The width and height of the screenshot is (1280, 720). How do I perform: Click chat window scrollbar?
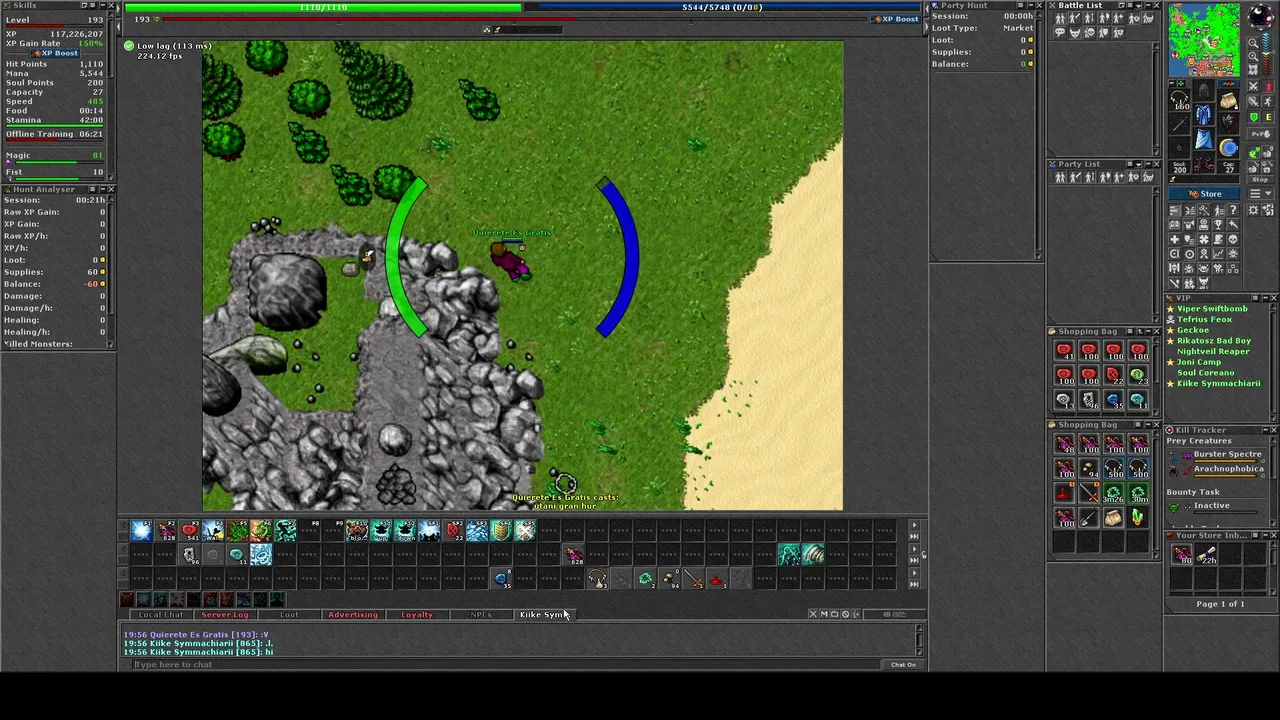tap(919, 639)
